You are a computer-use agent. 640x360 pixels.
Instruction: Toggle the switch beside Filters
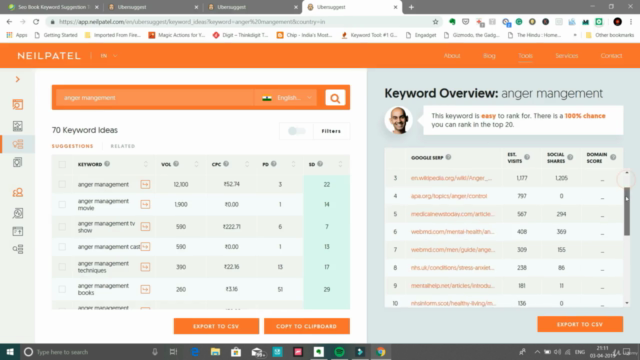(x=296, y=131)
